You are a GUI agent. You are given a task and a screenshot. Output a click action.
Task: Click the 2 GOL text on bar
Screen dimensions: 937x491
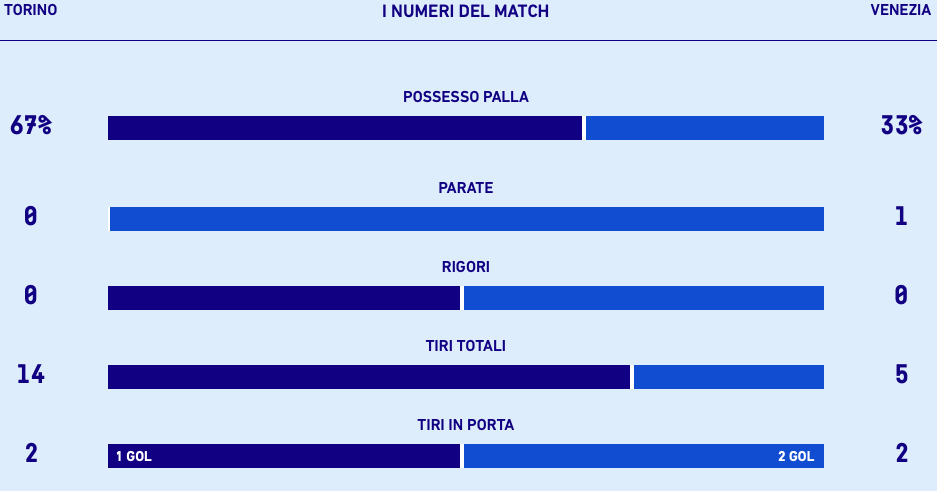[796, 457]
